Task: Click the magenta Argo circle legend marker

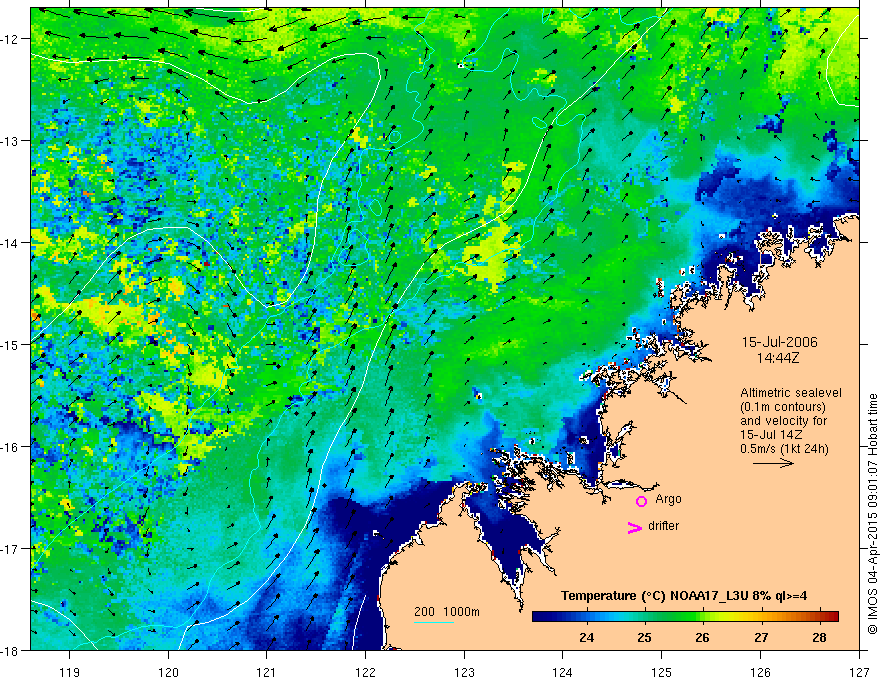Action: 641,501
